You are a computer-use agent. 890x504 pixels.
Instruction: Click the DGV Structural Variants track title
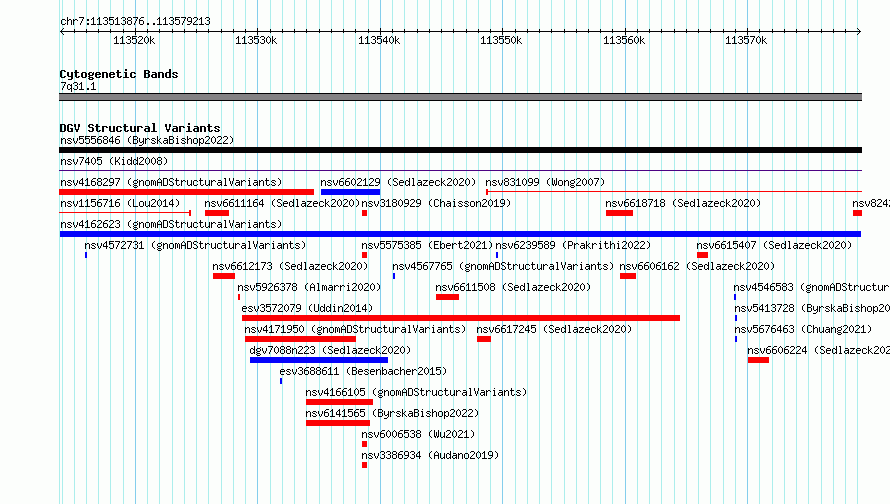(140, 128)
